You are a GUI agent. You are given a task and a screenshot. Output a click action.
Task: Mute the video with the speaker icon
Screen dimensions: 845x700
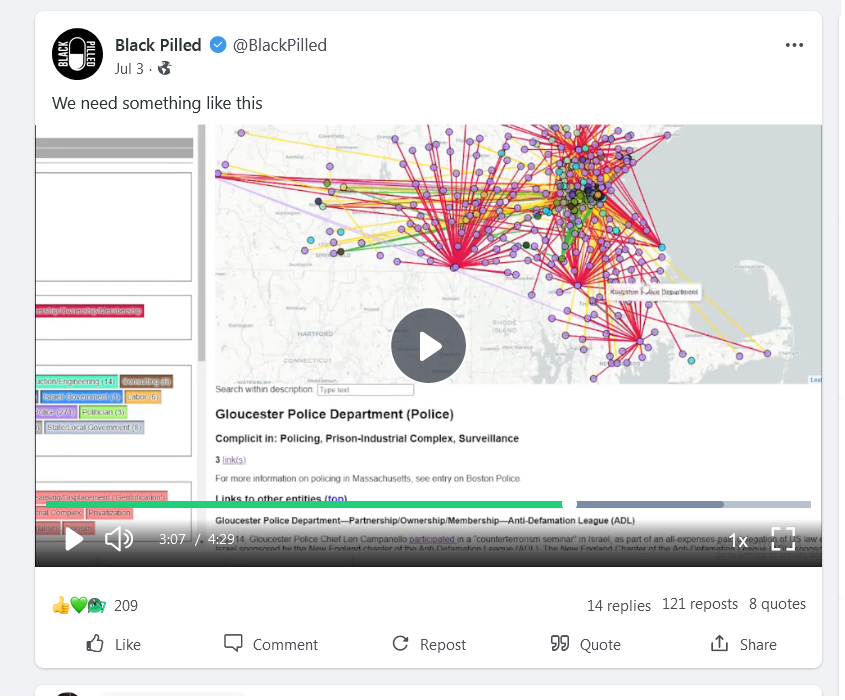tap(119, 539)
